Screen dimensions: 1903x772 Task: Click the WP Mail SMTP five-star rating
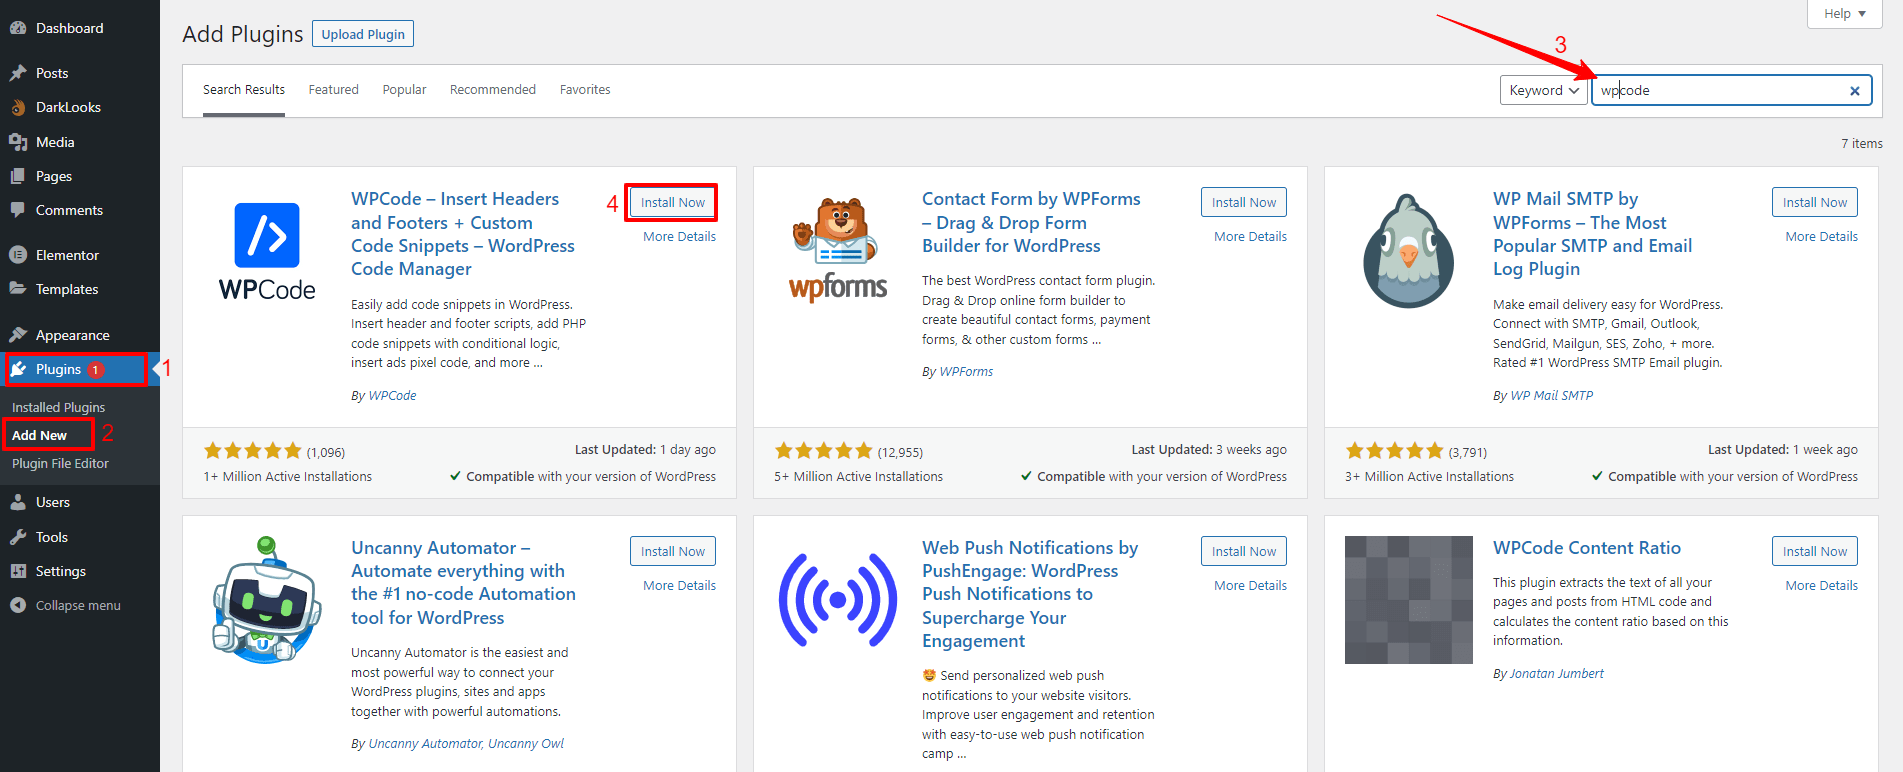[x=1394, y=451]
